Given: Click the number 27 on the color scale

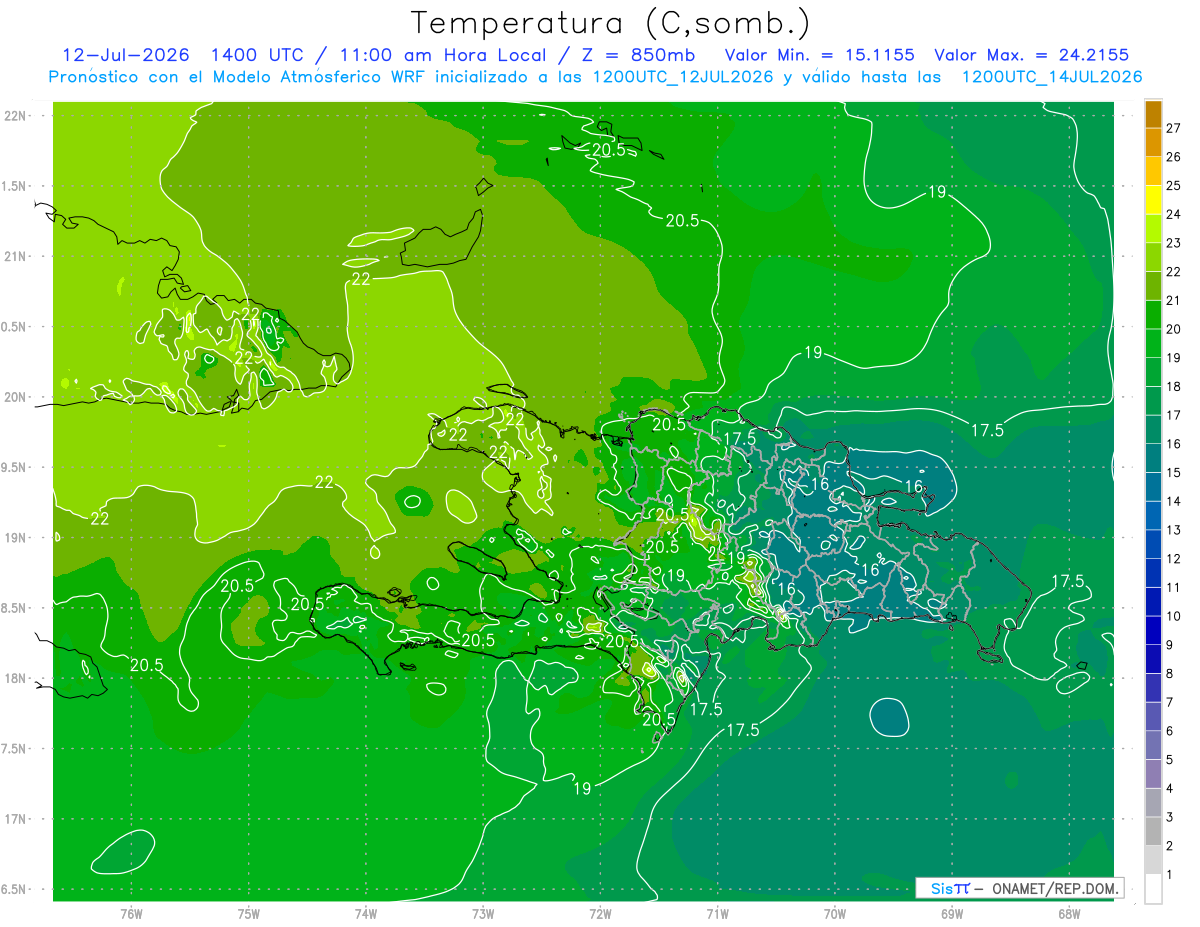Looking at the screenshot, I should click(x=1173, y=128).
